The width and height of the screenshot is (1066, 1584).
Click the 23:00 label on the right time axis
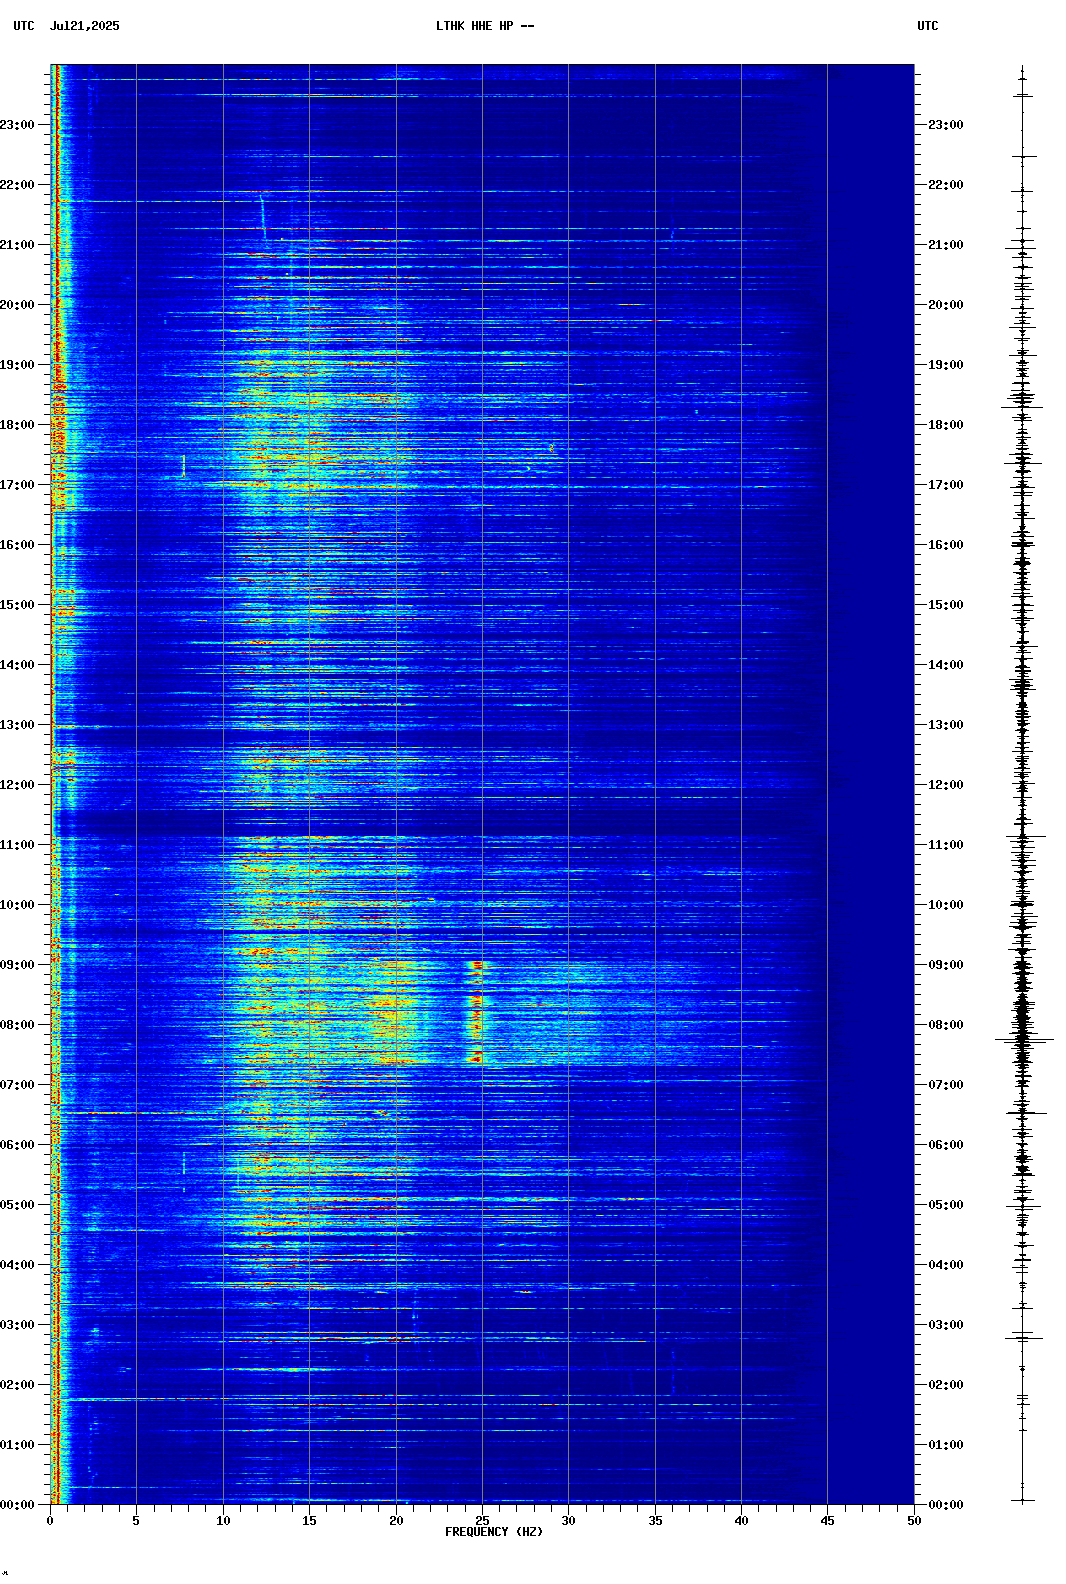(946, 125)
